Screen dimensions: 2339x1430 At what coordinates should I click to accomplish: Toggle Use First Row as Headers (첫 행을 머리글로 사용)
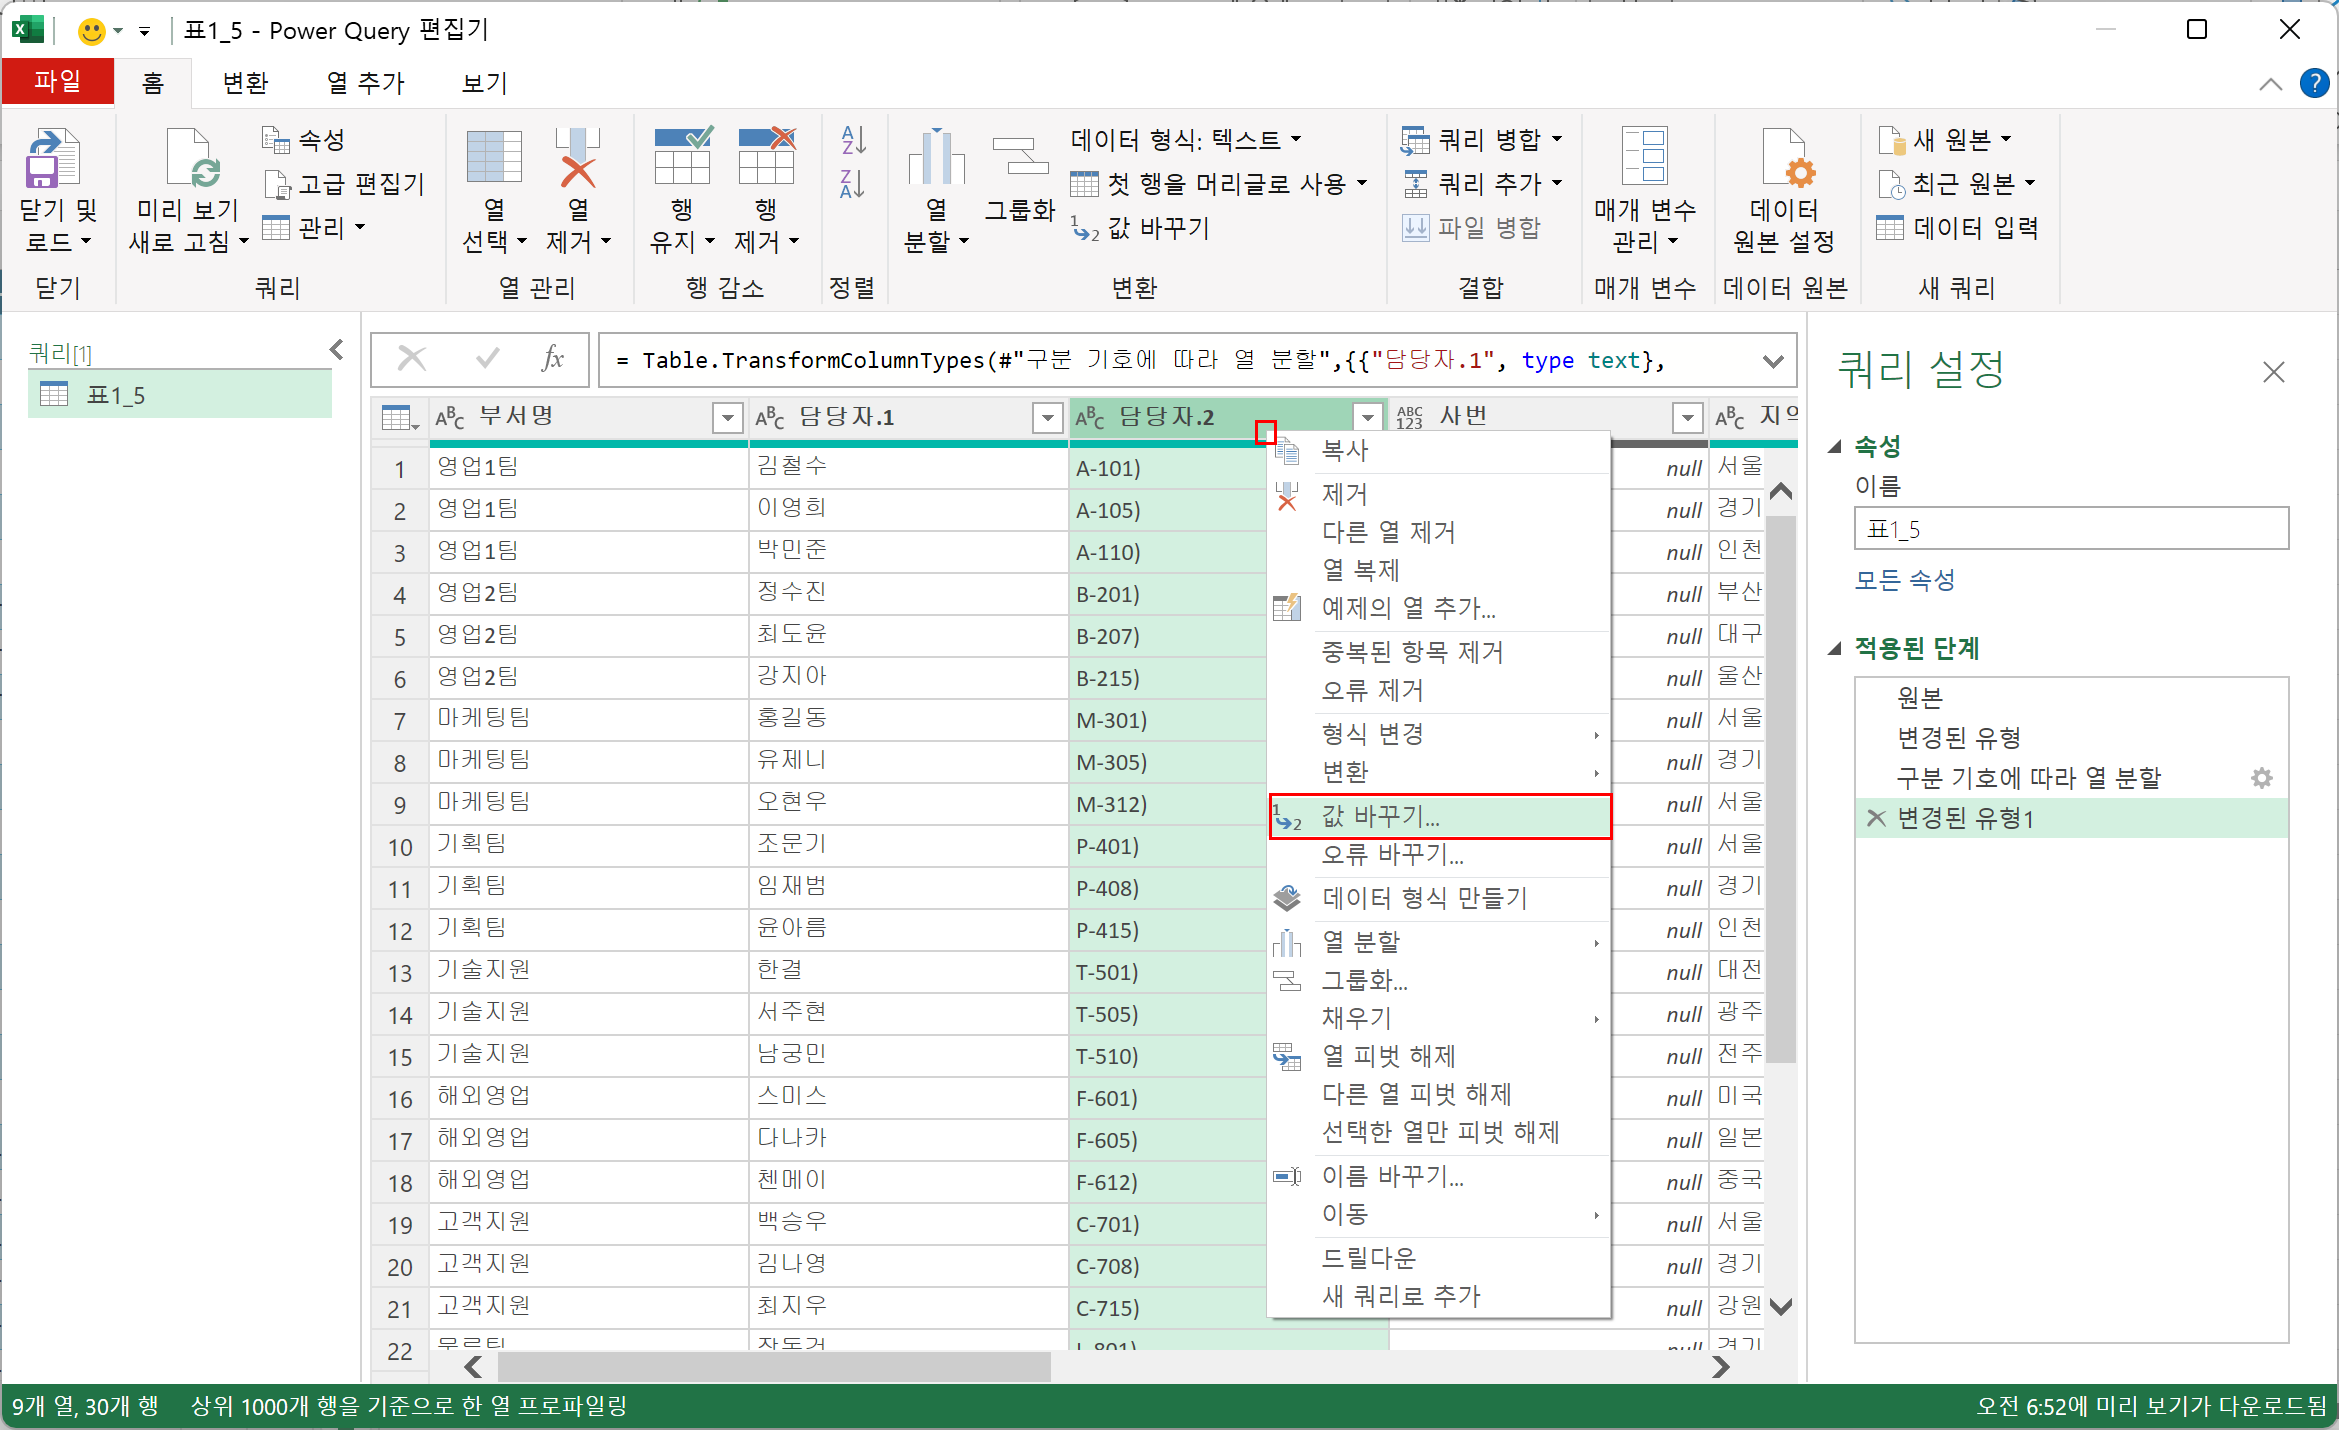tap(1218, 184)
